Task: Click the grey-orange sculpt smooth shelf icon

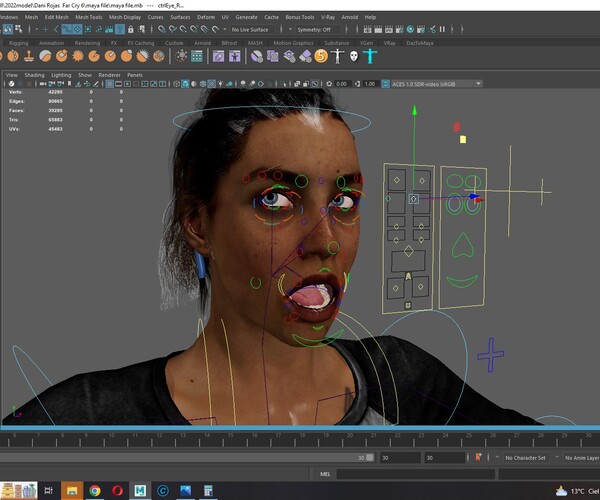Action: click(45, 56)
